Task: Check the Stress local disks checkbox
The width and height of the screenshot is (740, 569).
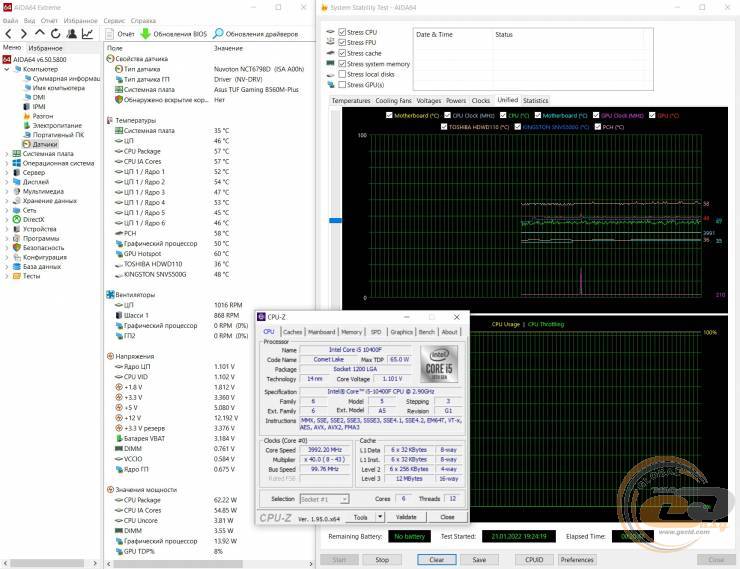Action: [343, 74]
